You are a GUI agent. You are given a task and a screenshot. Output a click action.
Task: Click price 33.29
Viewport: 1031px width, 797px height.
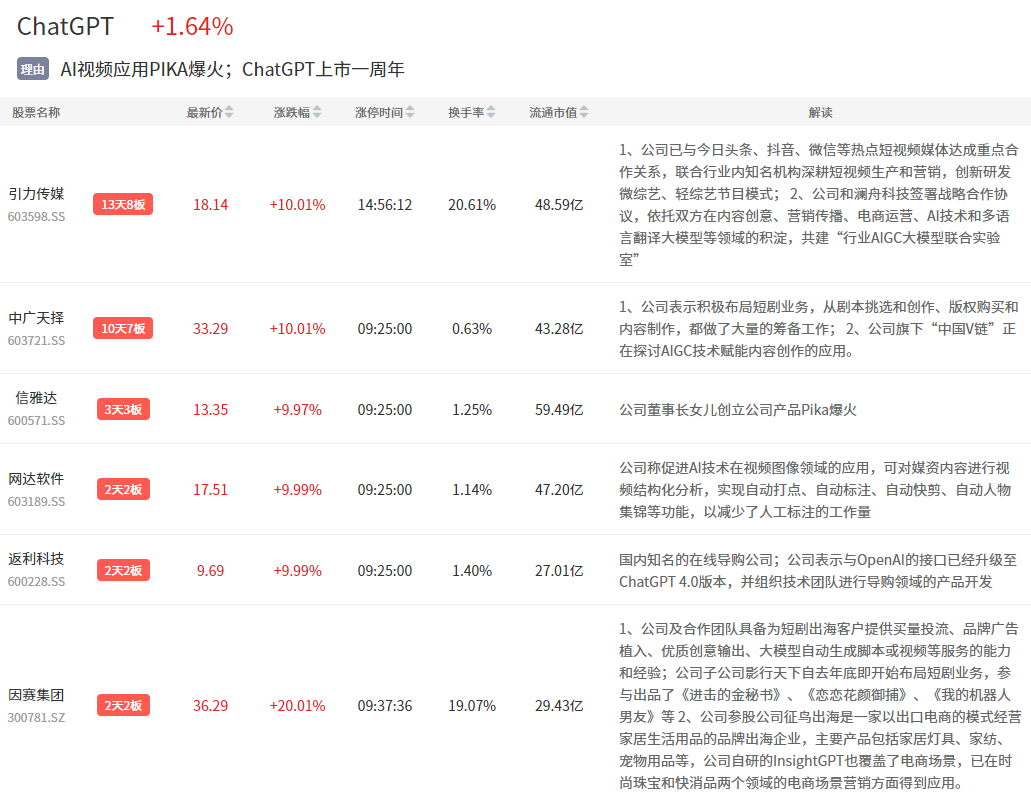210,328
